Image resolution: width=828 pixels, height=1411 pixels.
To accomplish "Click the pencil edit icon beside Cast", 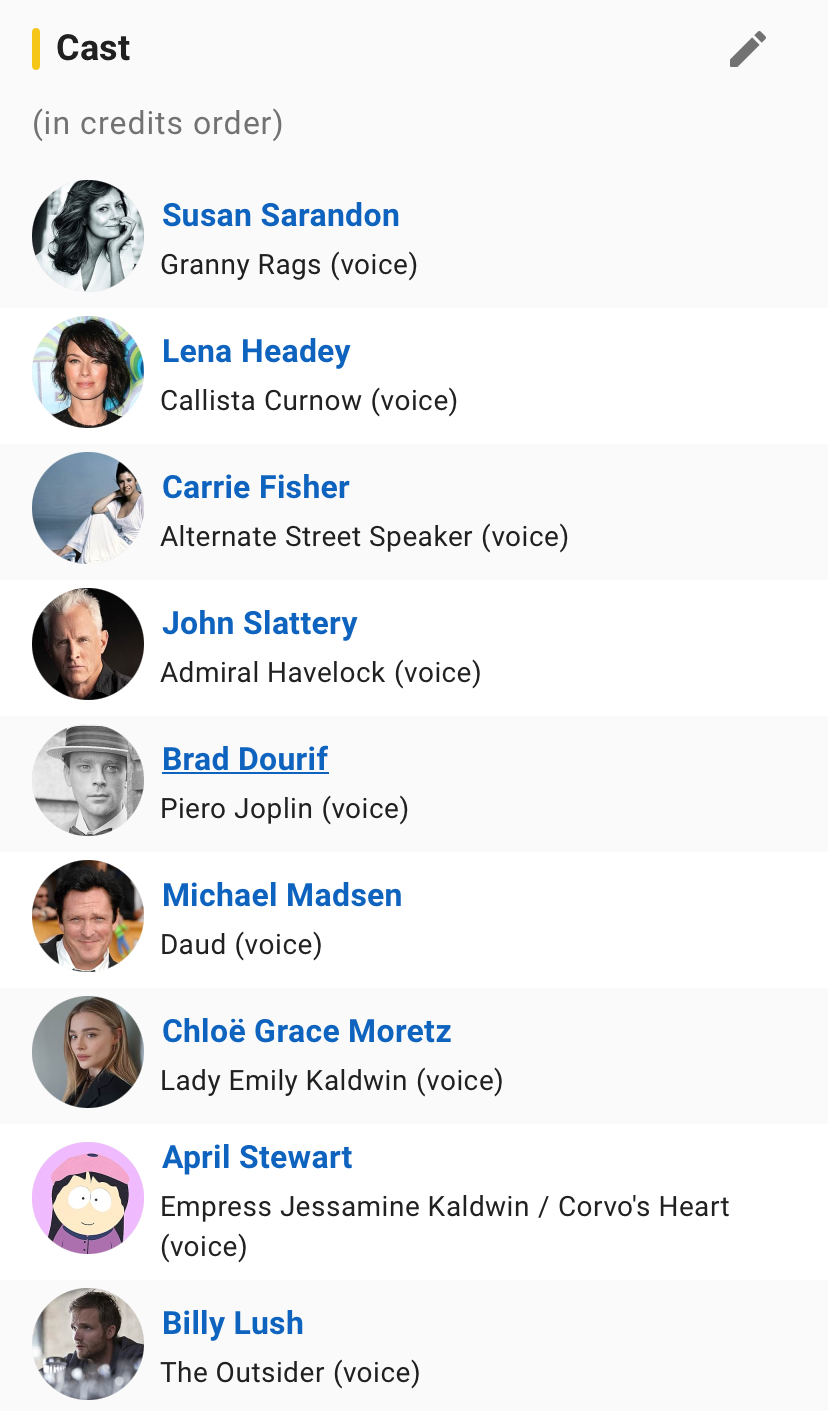I will coord(748,49).
